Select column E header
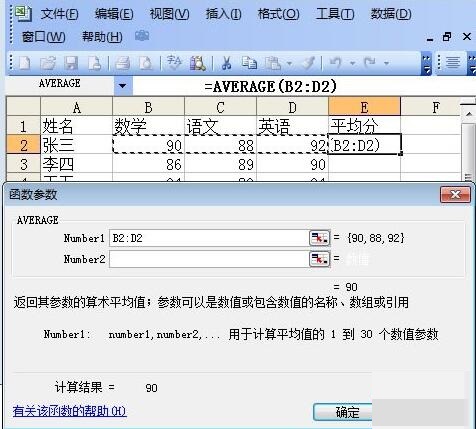 (x=364, y=107)
